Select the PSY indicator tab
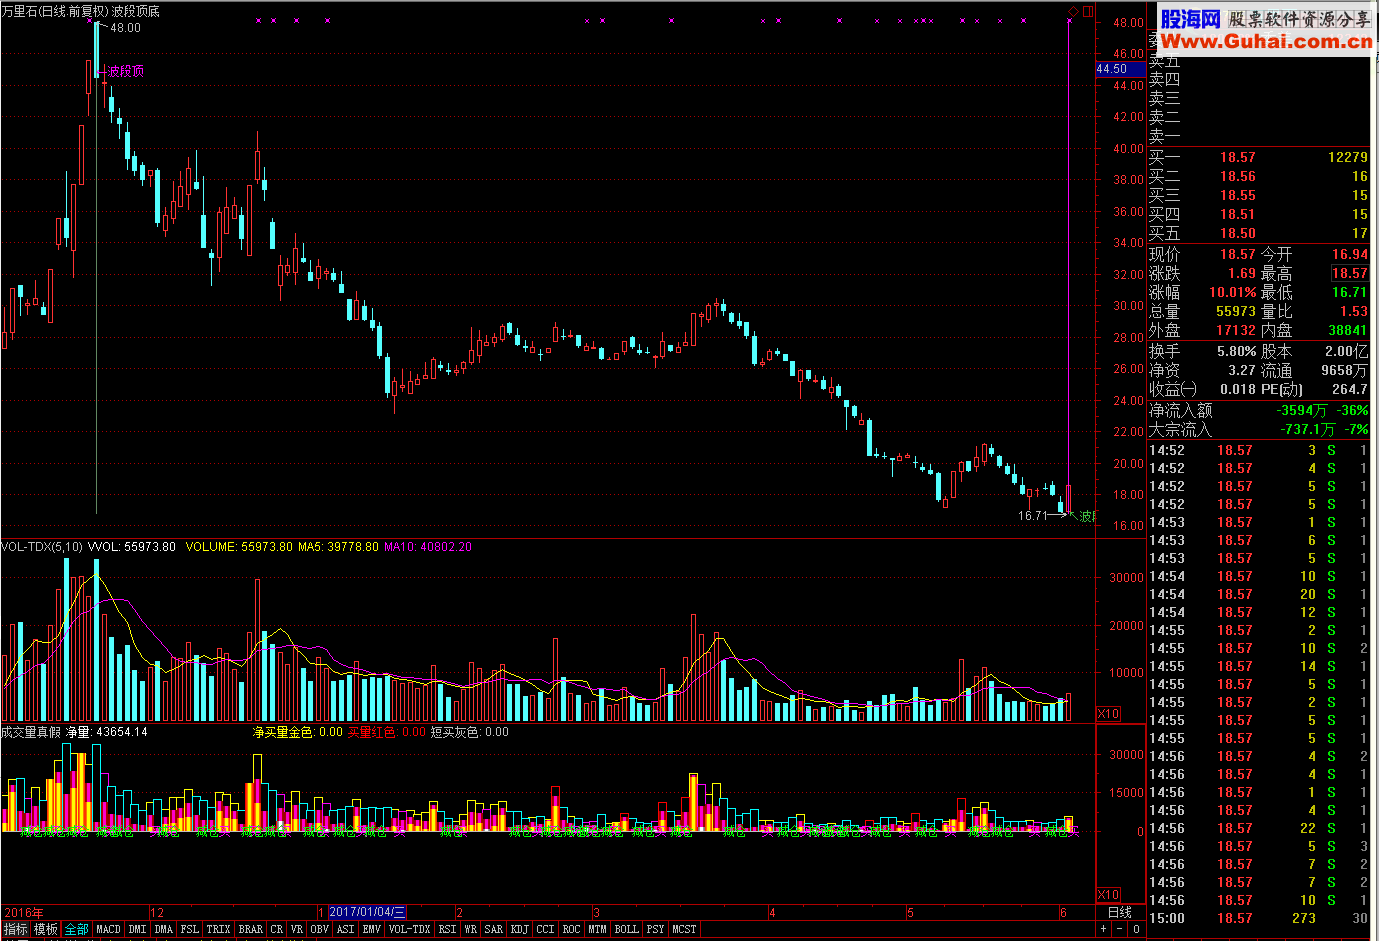This screenshot has height=941, width=1379. click(656, 929)
